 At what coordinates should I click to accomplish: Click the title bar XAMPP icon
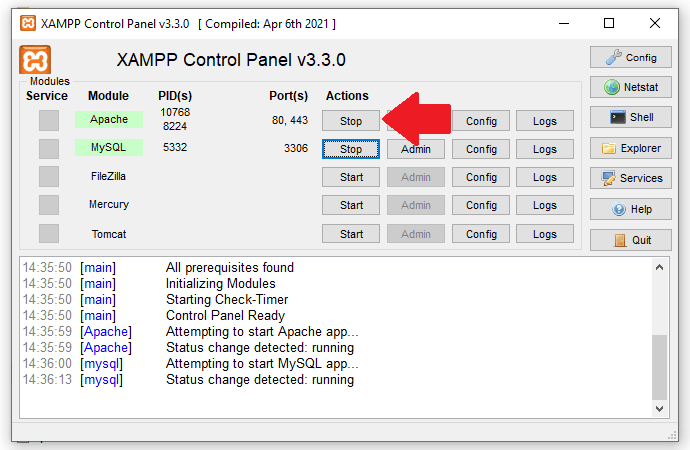pos(28,23)
